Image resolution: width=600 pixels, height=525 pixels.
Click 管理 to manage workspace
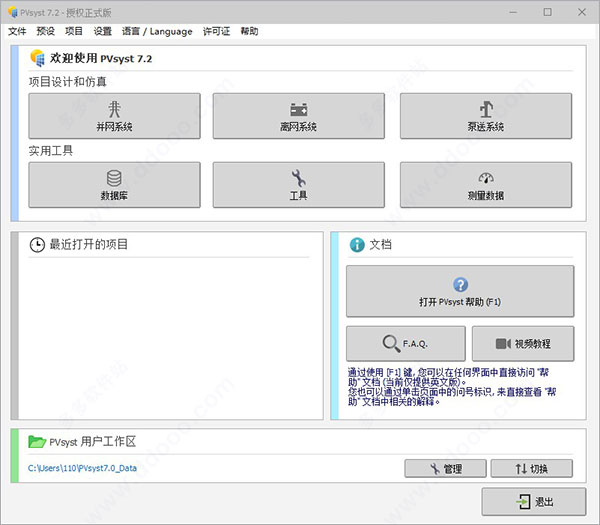[445, 469]
